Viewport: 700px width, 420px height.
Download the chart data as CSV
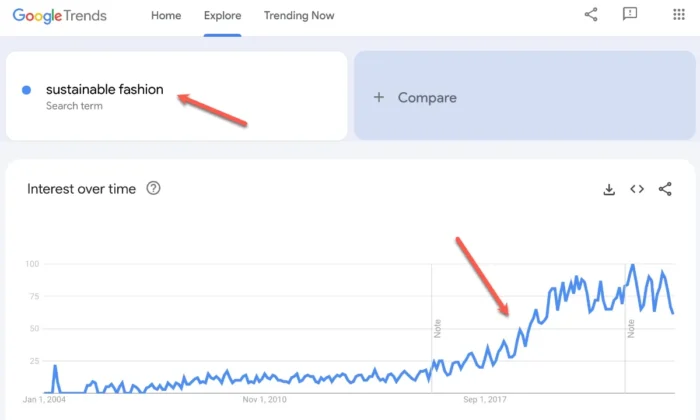tap(608, 189)
